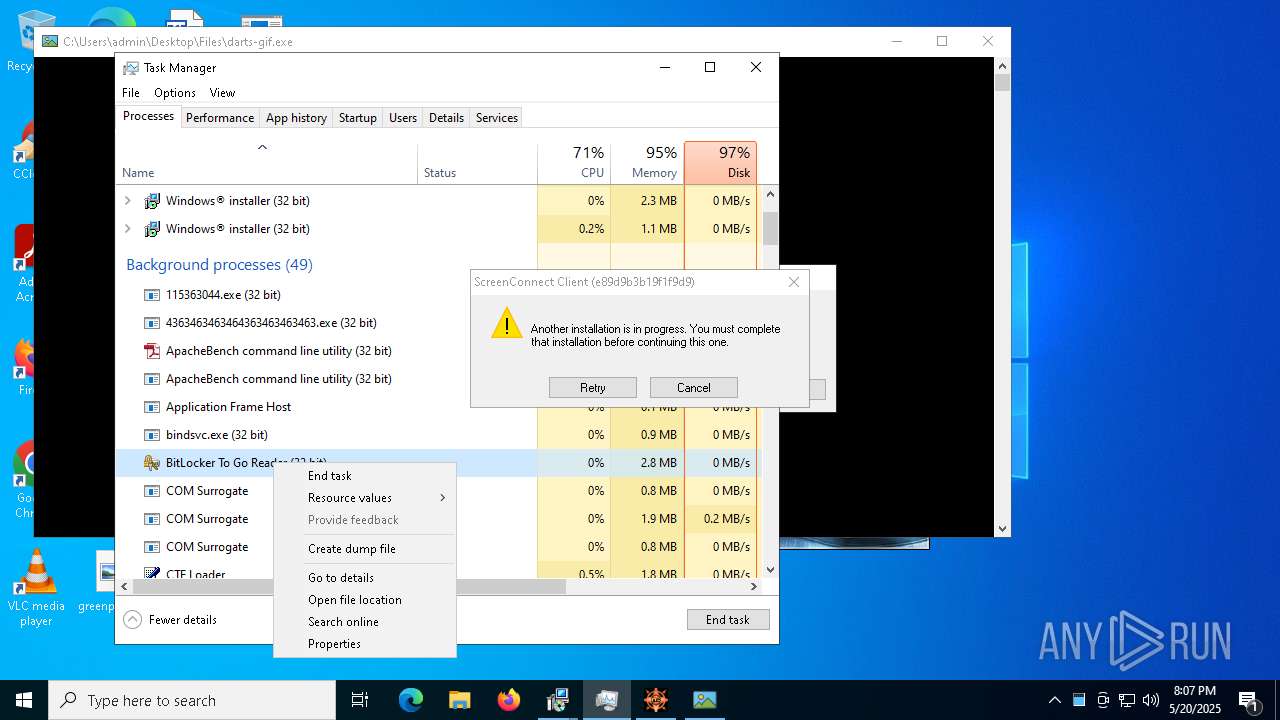The image size is (1280, 720).
Task: Click the BitLocker To Go Reader icon
Action: 152,463
